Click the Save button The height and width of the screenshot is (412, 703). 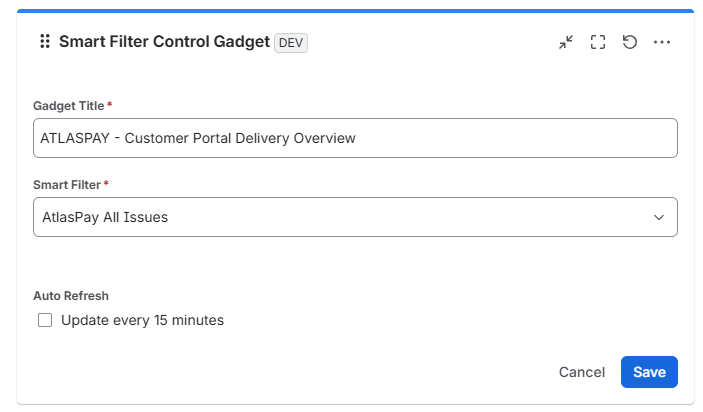[649, 372]
